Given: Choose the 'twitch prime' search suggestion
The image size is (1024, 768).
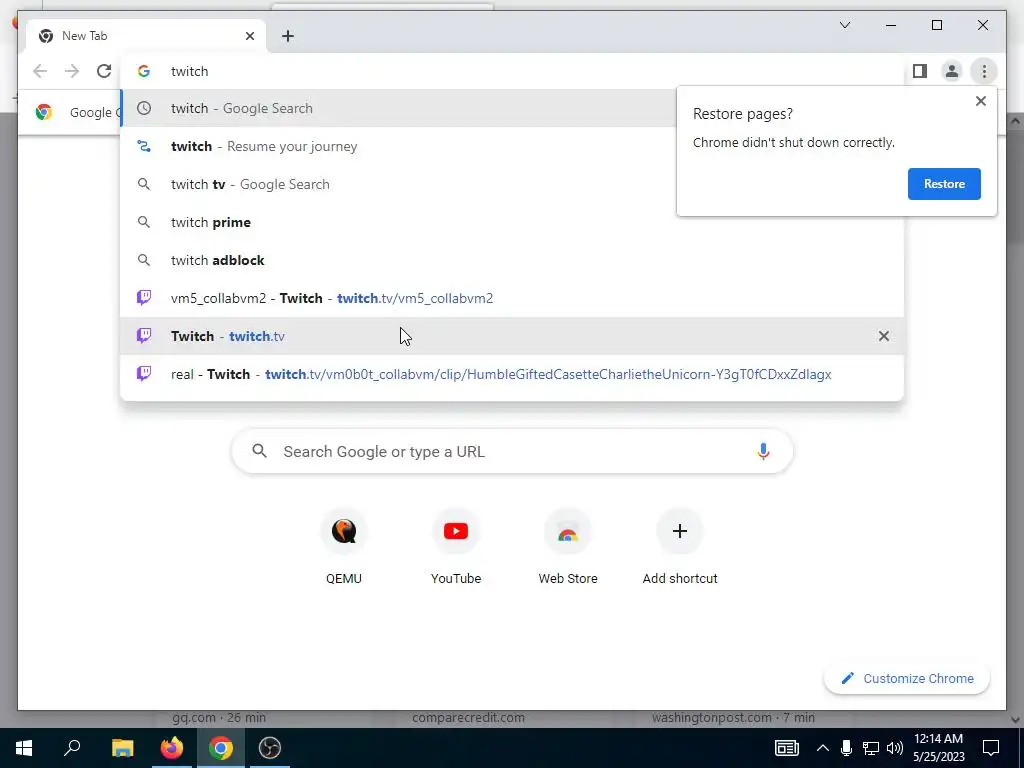Looking at the screenshot, I should coord(512,222).
